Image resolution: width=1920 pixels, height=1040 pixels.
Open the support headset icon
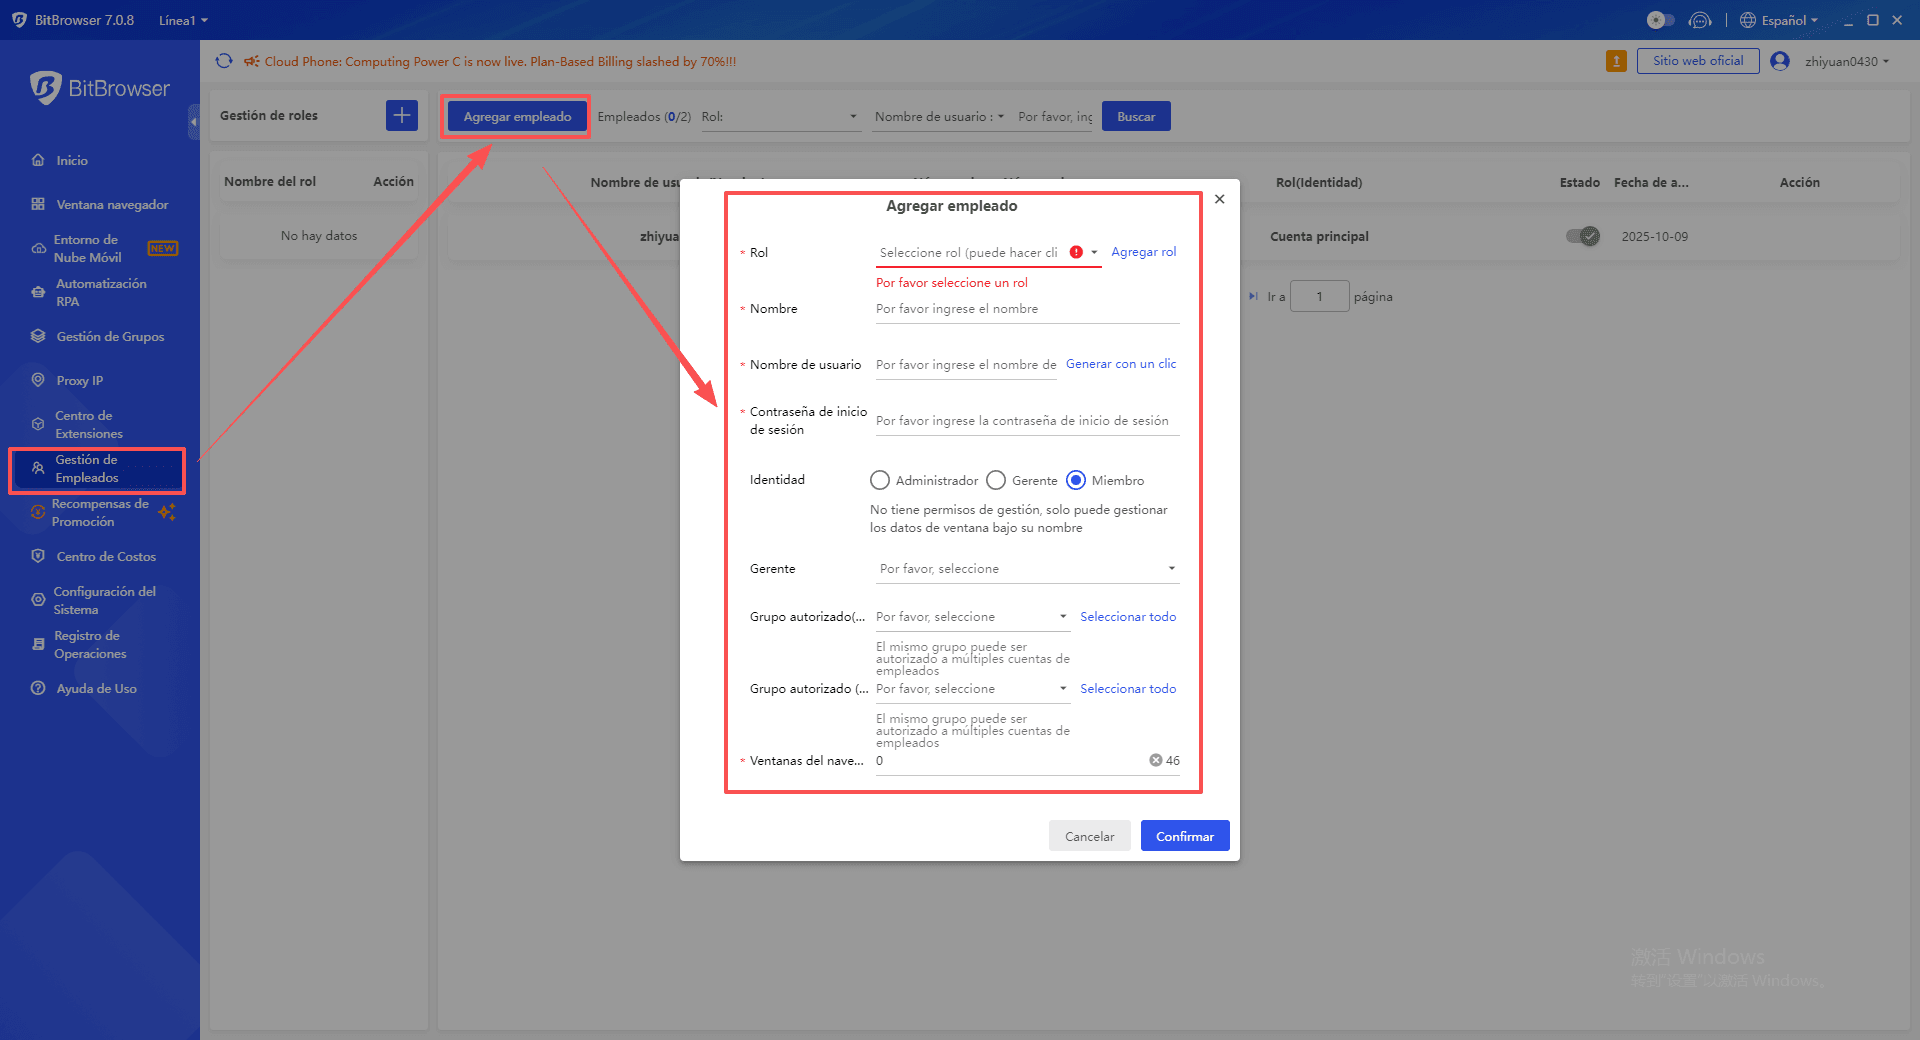(x=1700, y=20)
